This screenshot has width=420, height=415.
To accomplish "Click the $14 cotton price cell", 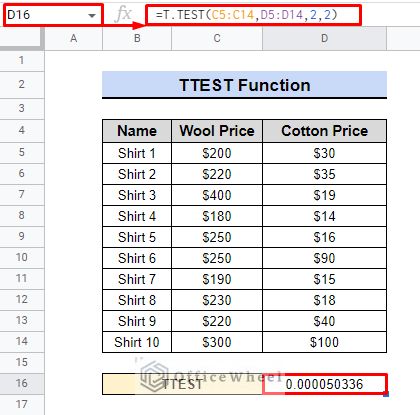I will (x=325, y=216).
